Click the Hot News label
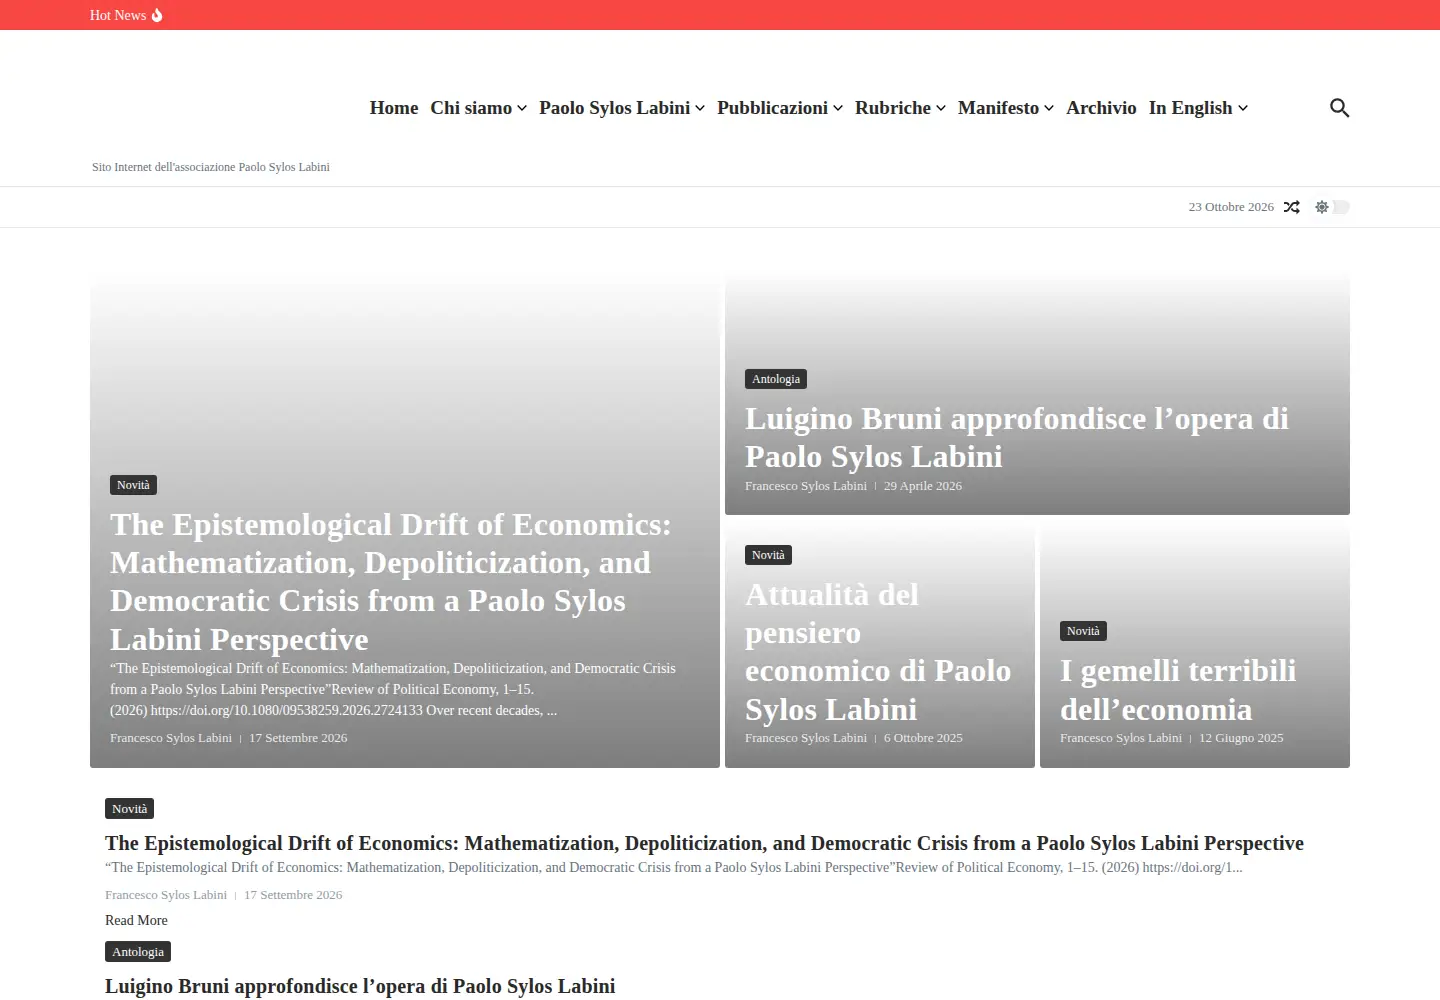This screenshot has height=1000, width=1440. point(118,15)
